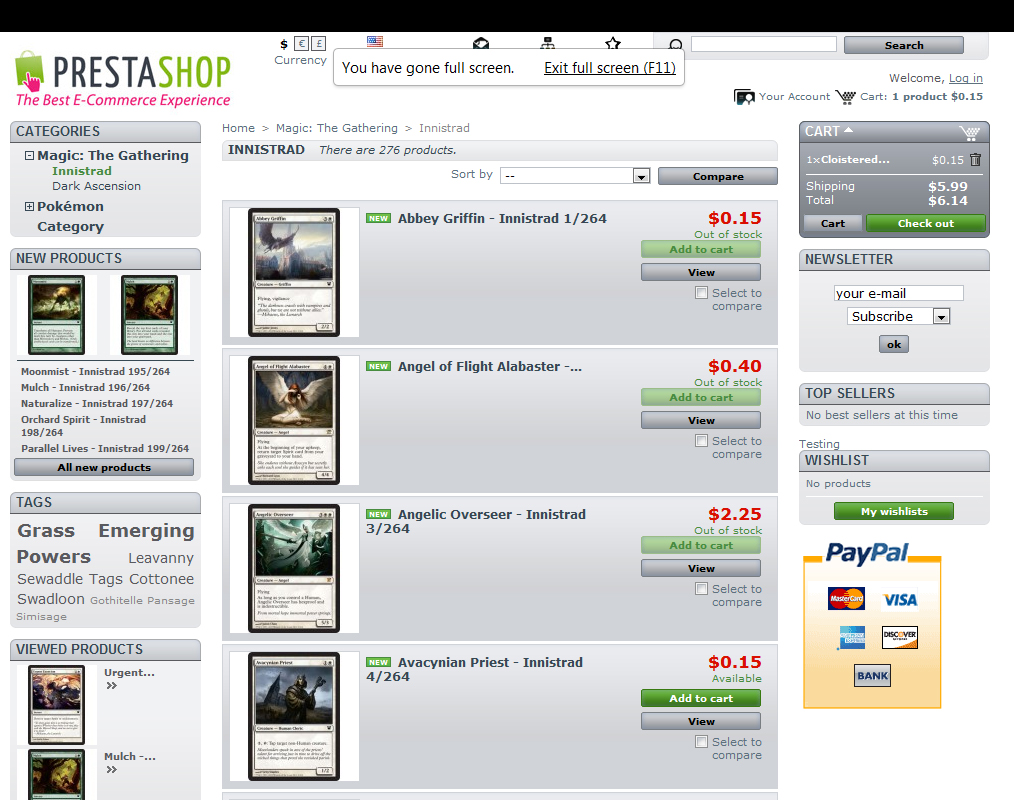
Task: Open Abbey Griffin card image
Action: [x=294, y=272]
